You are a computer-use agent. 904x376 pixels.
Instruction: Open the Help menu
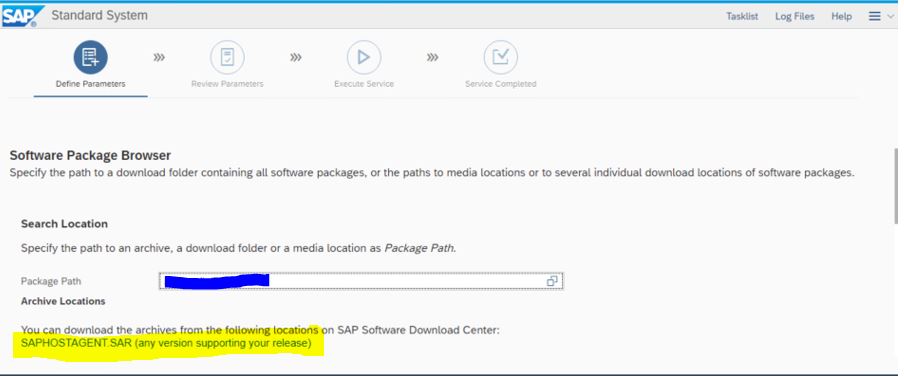pos(841,16)
